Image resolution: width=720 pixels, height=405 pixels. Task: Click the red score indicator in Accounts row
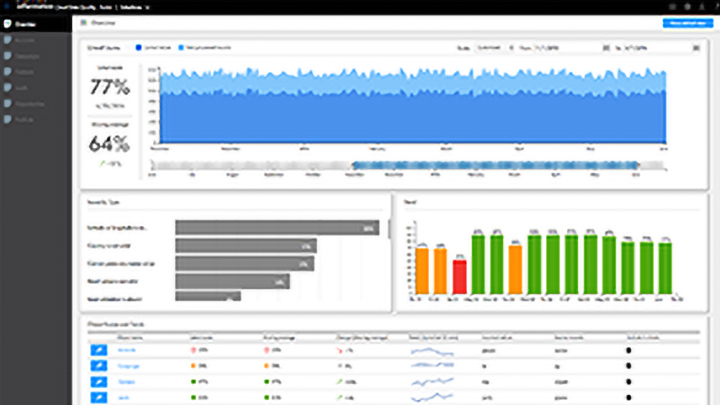click(x=193, y=350)
